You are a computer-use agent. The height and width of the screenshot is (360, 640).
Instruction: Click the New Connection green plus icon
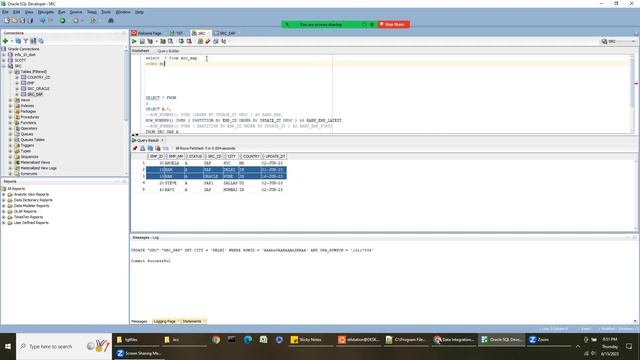(5, 41)
